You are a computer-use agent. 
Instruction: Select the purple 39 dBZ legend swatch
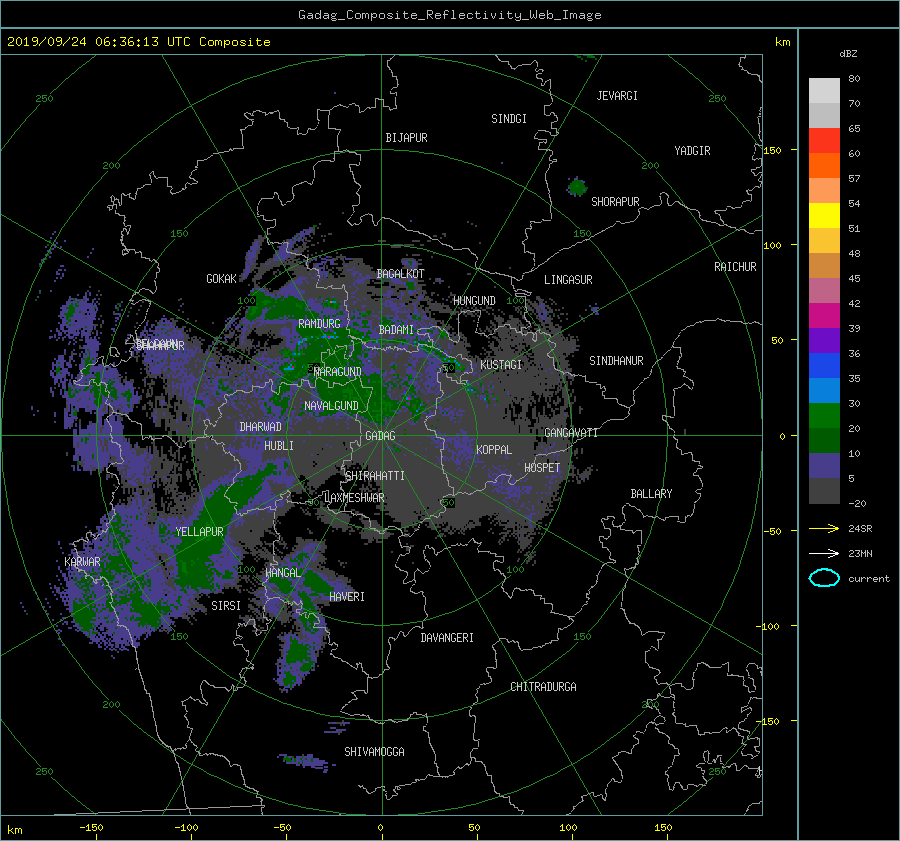[x=824, y=340]
